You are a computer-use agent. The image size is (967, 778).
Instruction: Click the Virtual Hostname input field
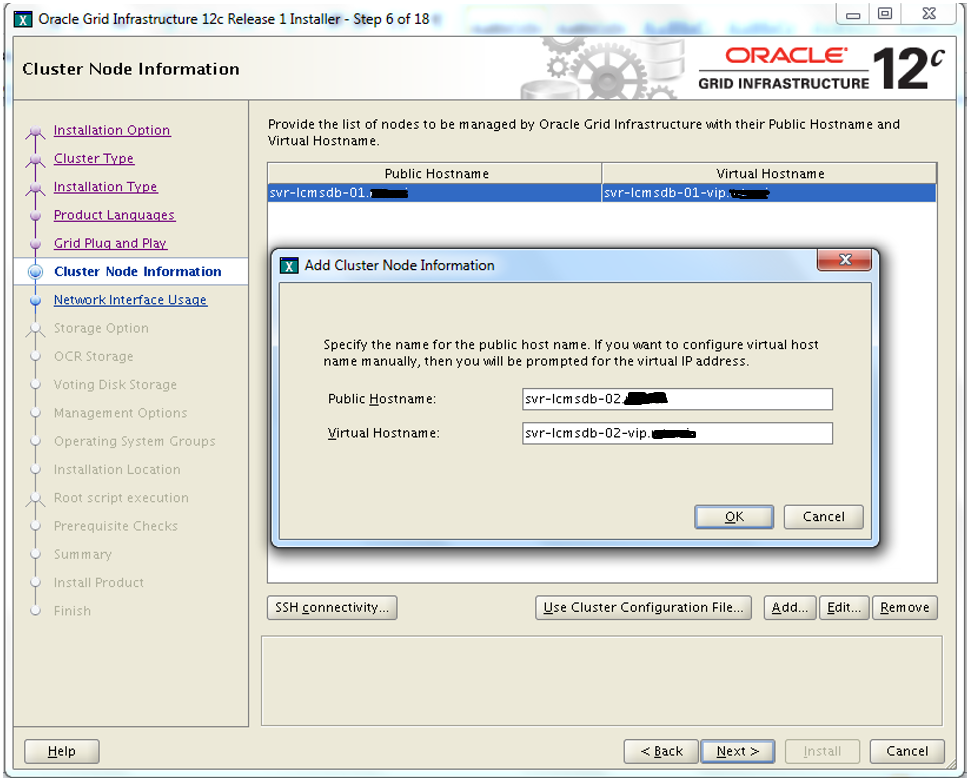pyautogui.click(x=677, y=433)
